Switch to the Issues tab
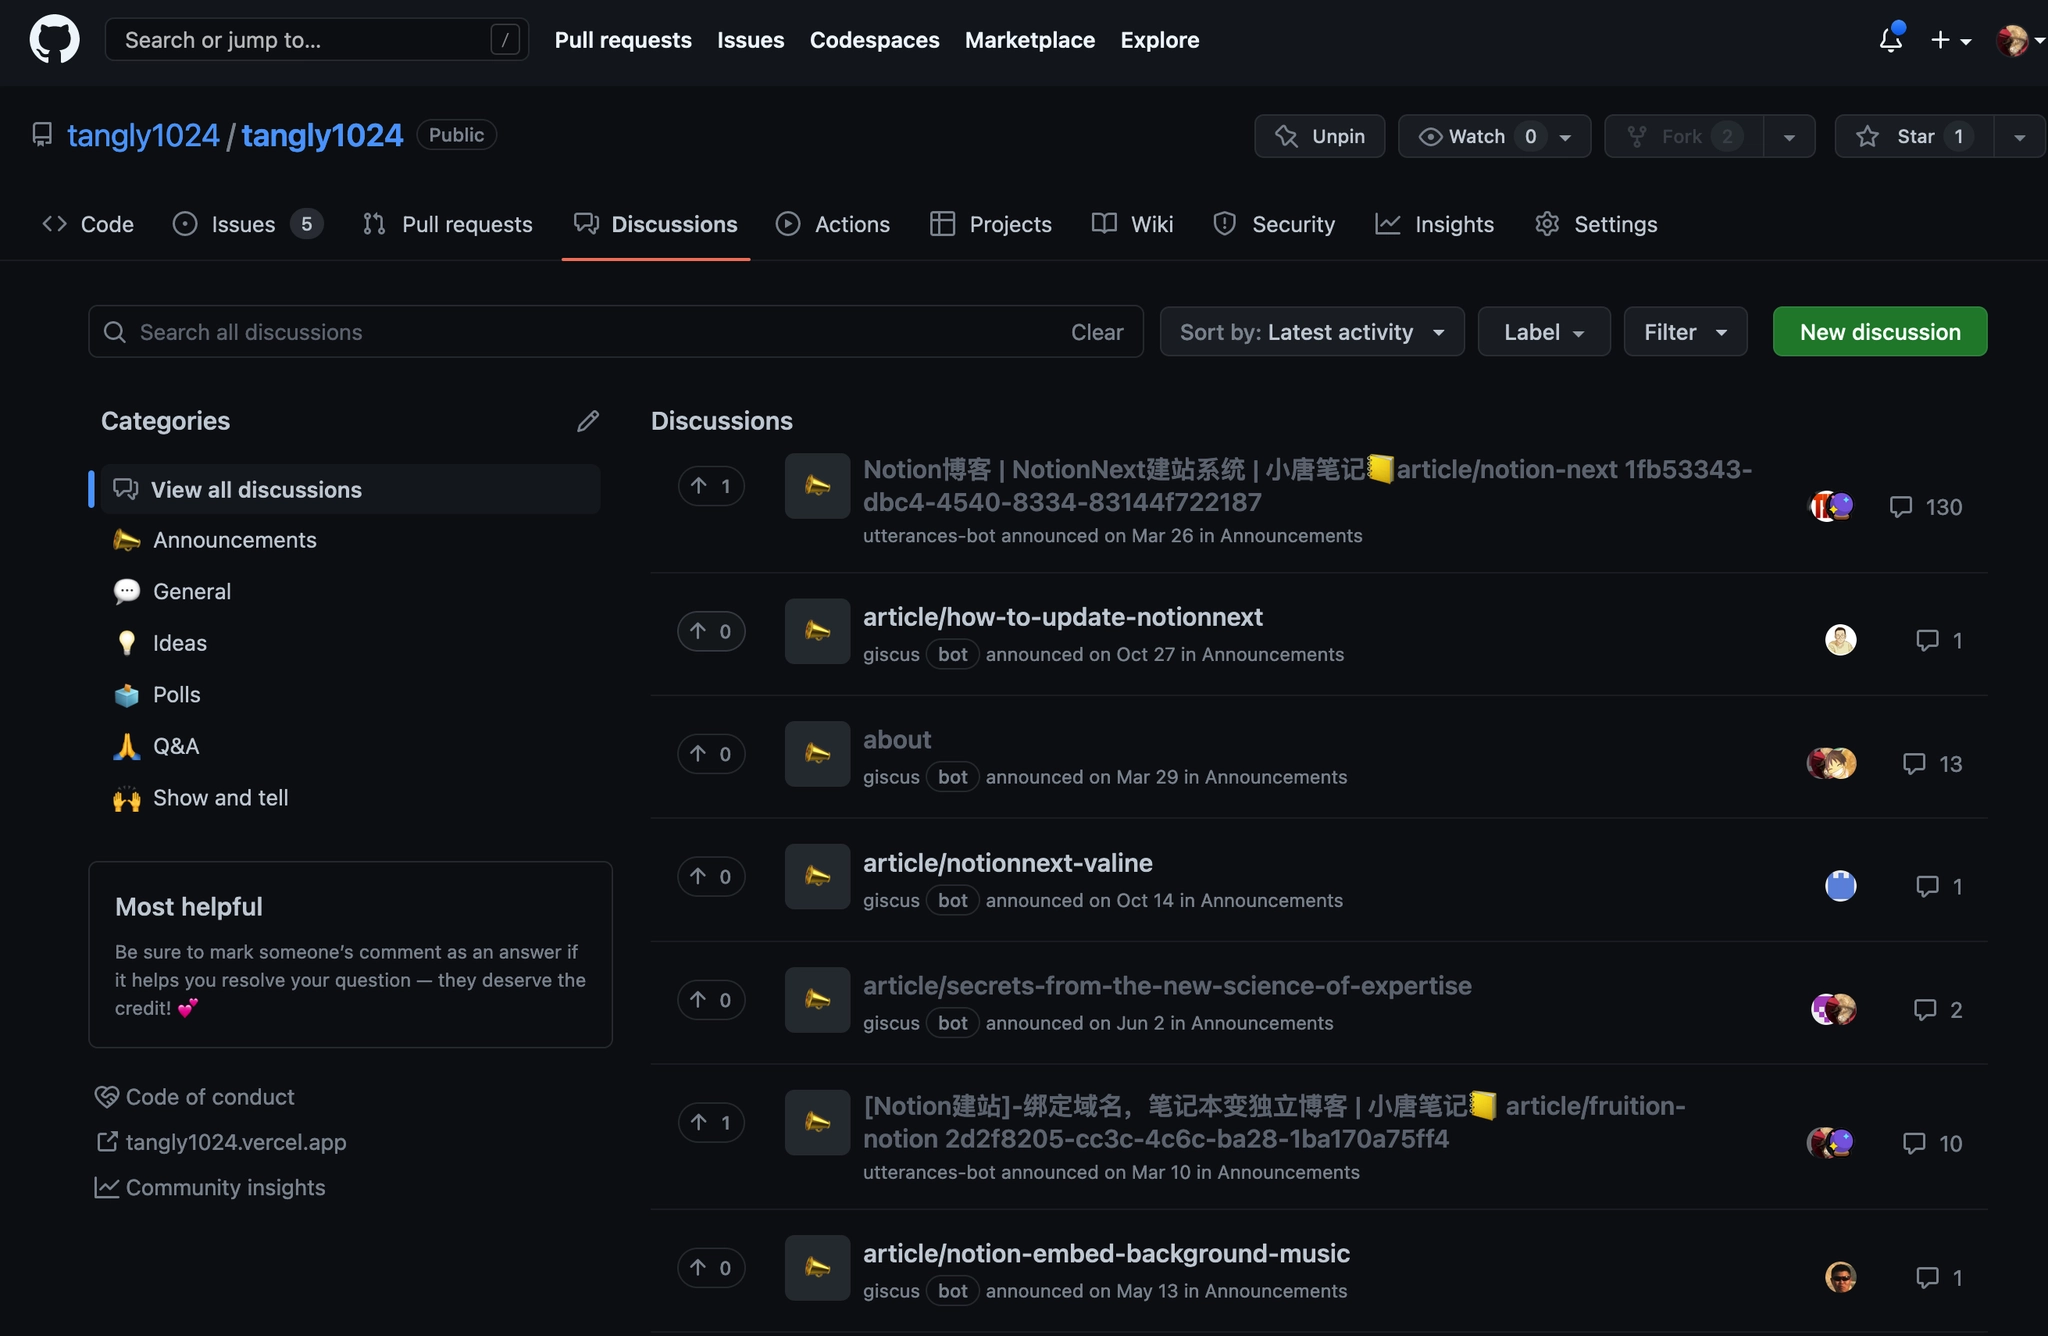This screenshot has height=1336, width=2048. pos(247,224)
